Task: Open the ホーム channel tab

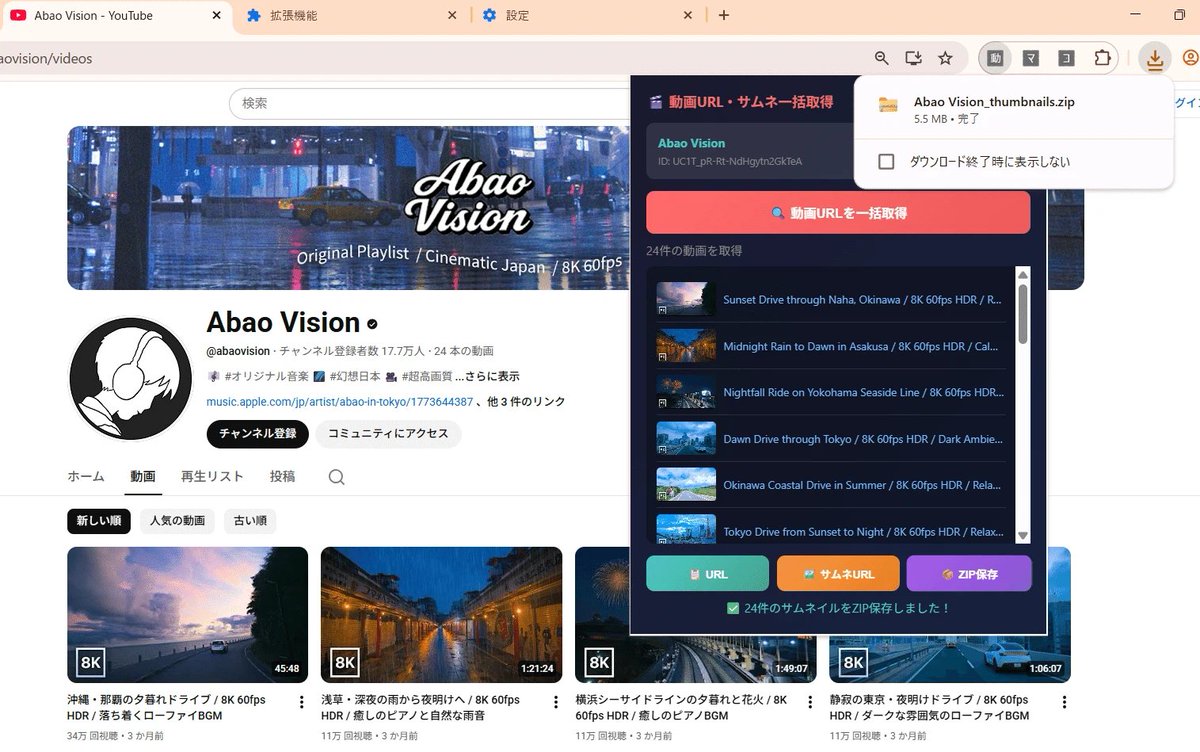Action: pos(86,477)
